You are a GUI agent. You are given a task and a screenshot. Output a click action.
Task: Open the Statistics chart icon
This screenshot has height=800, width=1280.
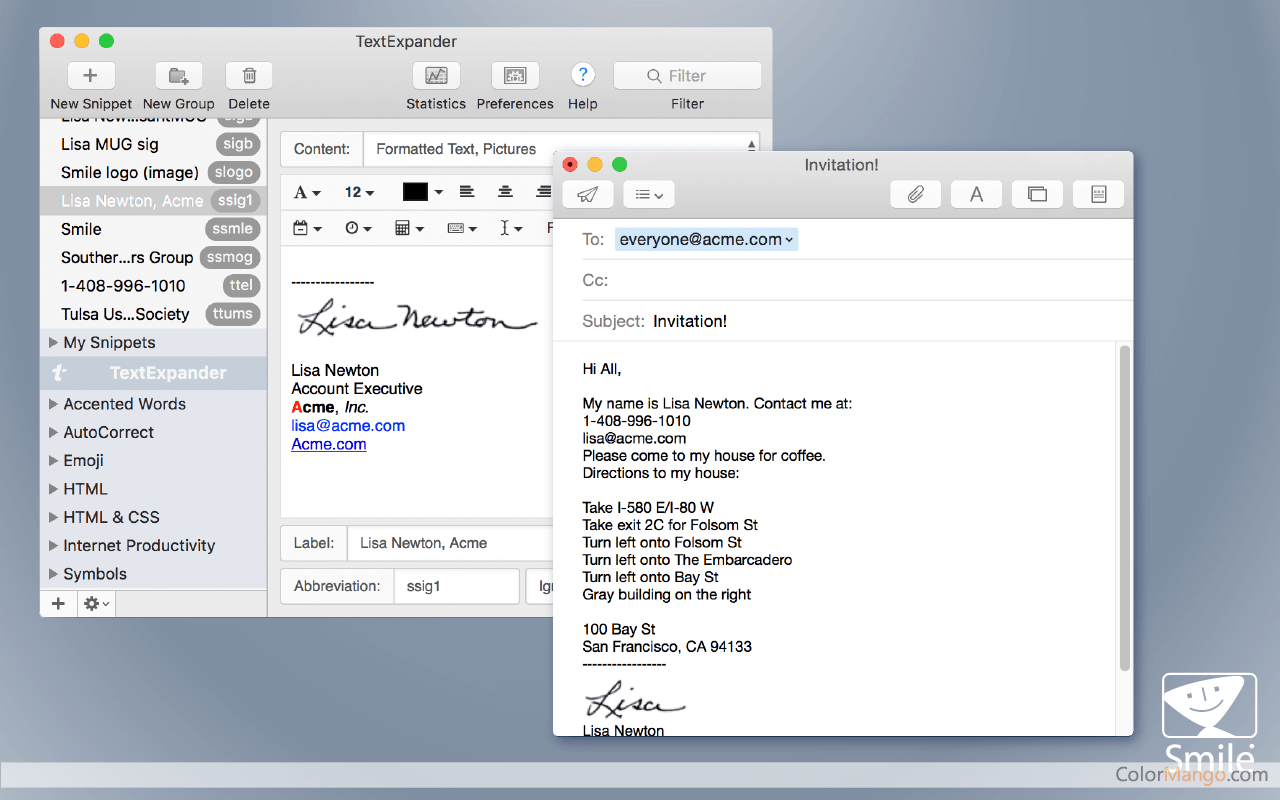436,76
